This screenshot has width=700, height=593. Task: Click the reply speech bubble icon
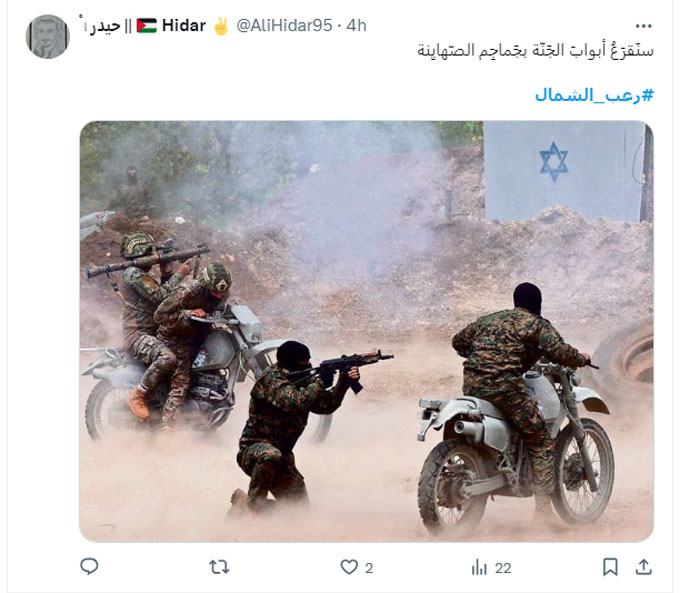tap(89, 566)
